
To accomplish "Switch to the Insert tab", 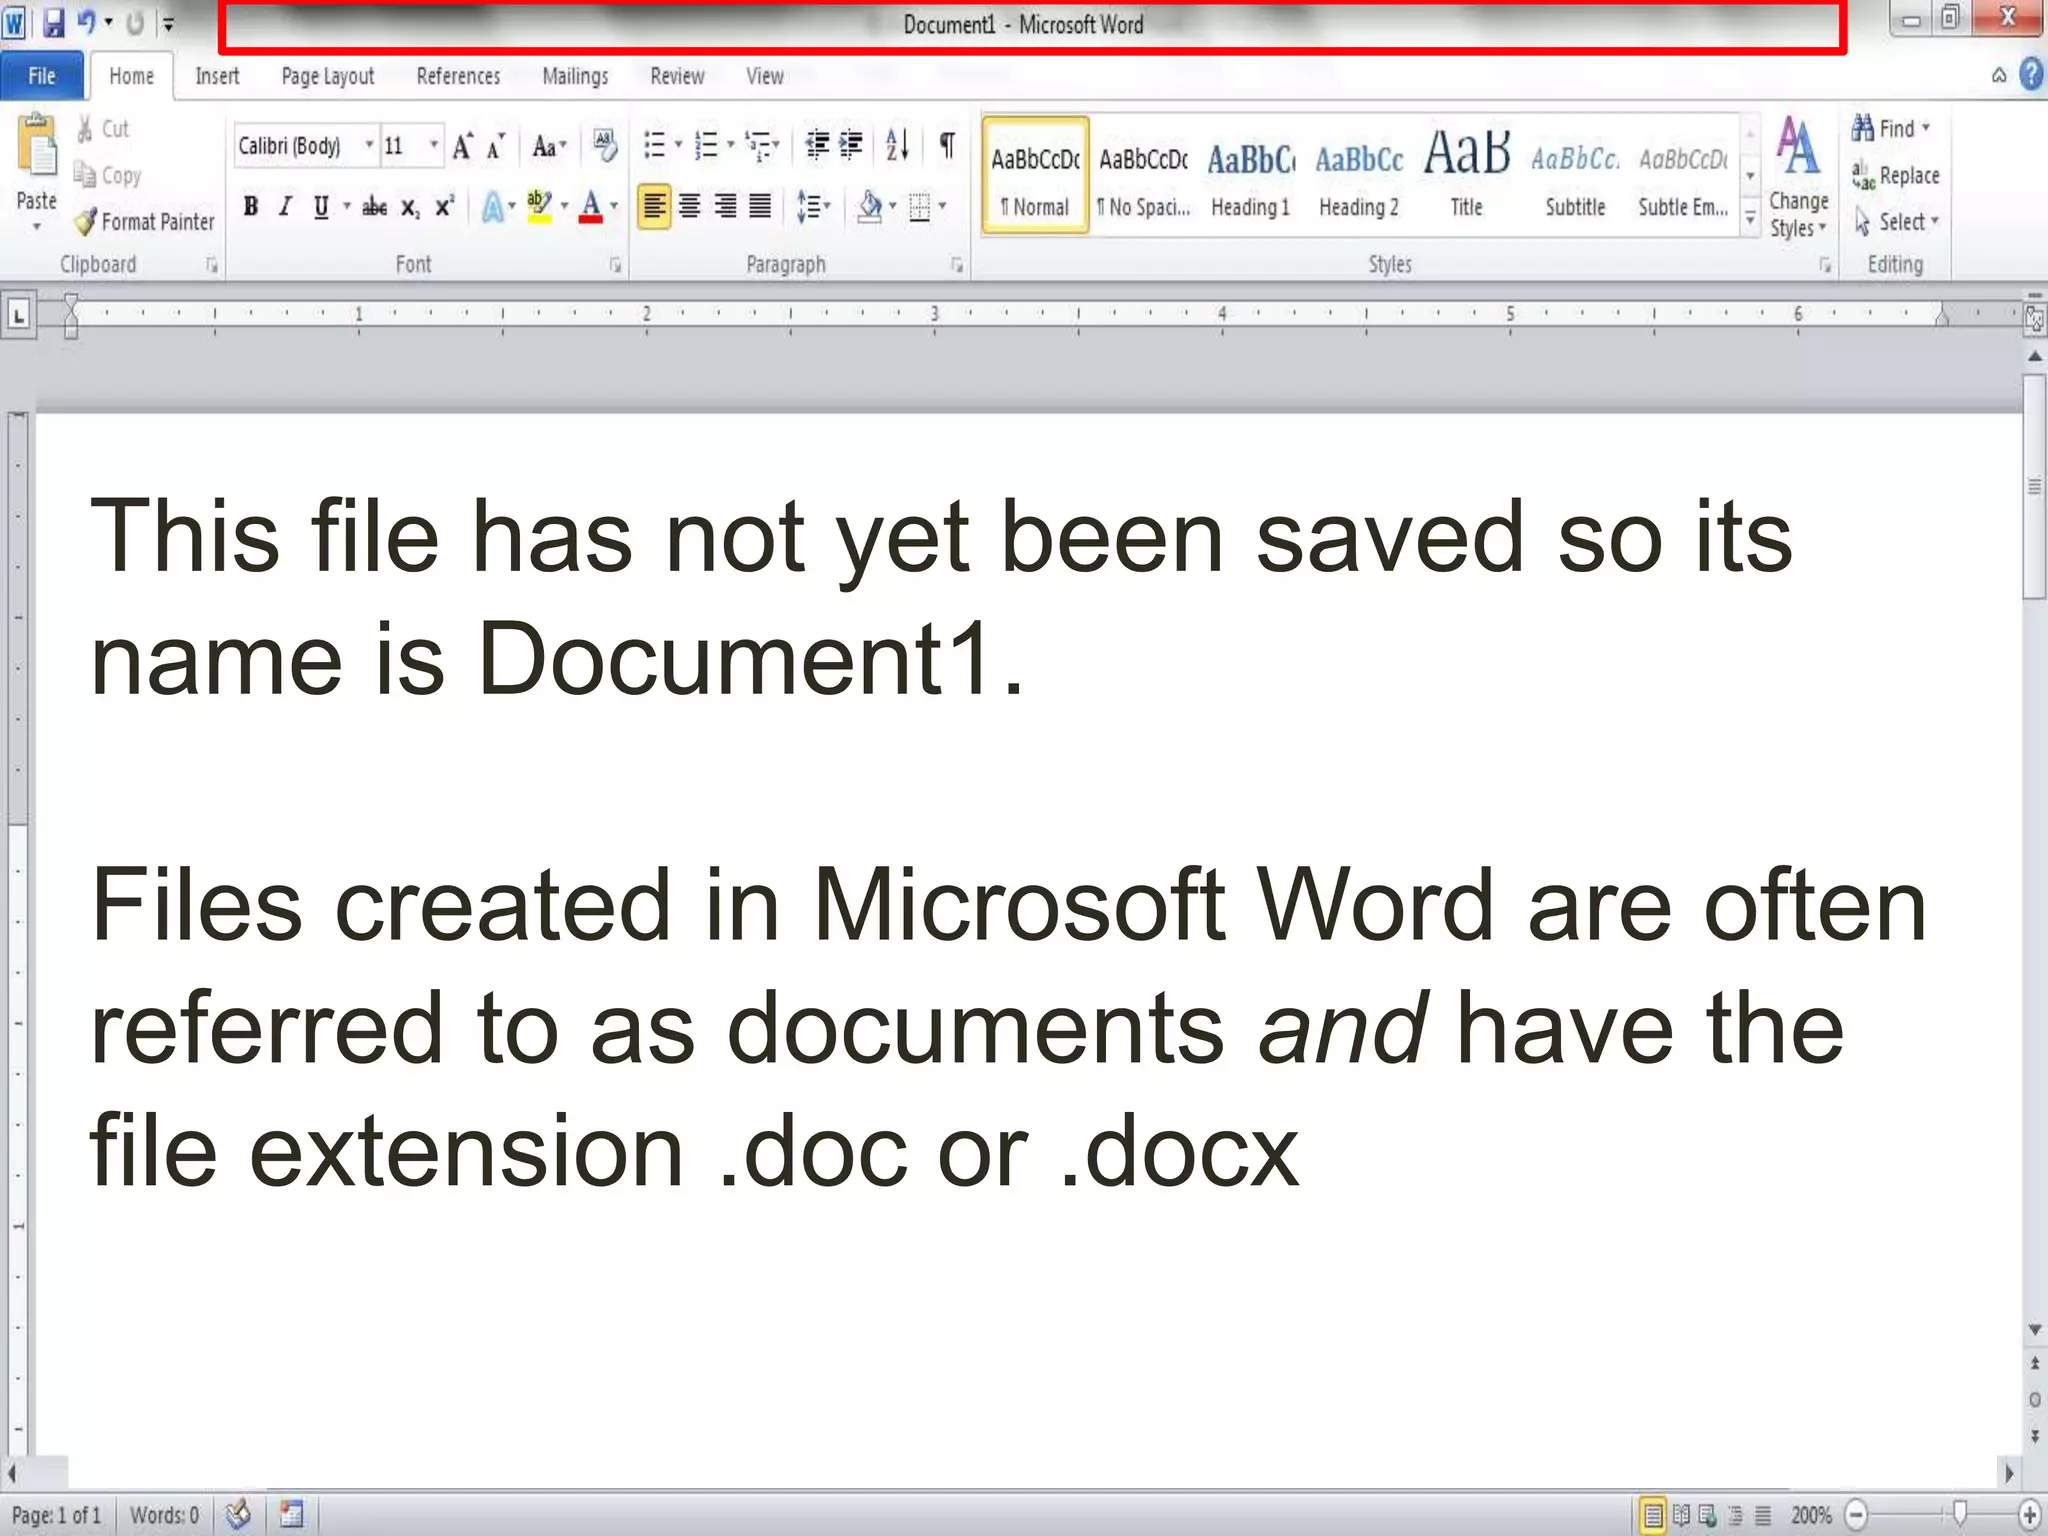I will pyautogui.click(x=217, y=76).
